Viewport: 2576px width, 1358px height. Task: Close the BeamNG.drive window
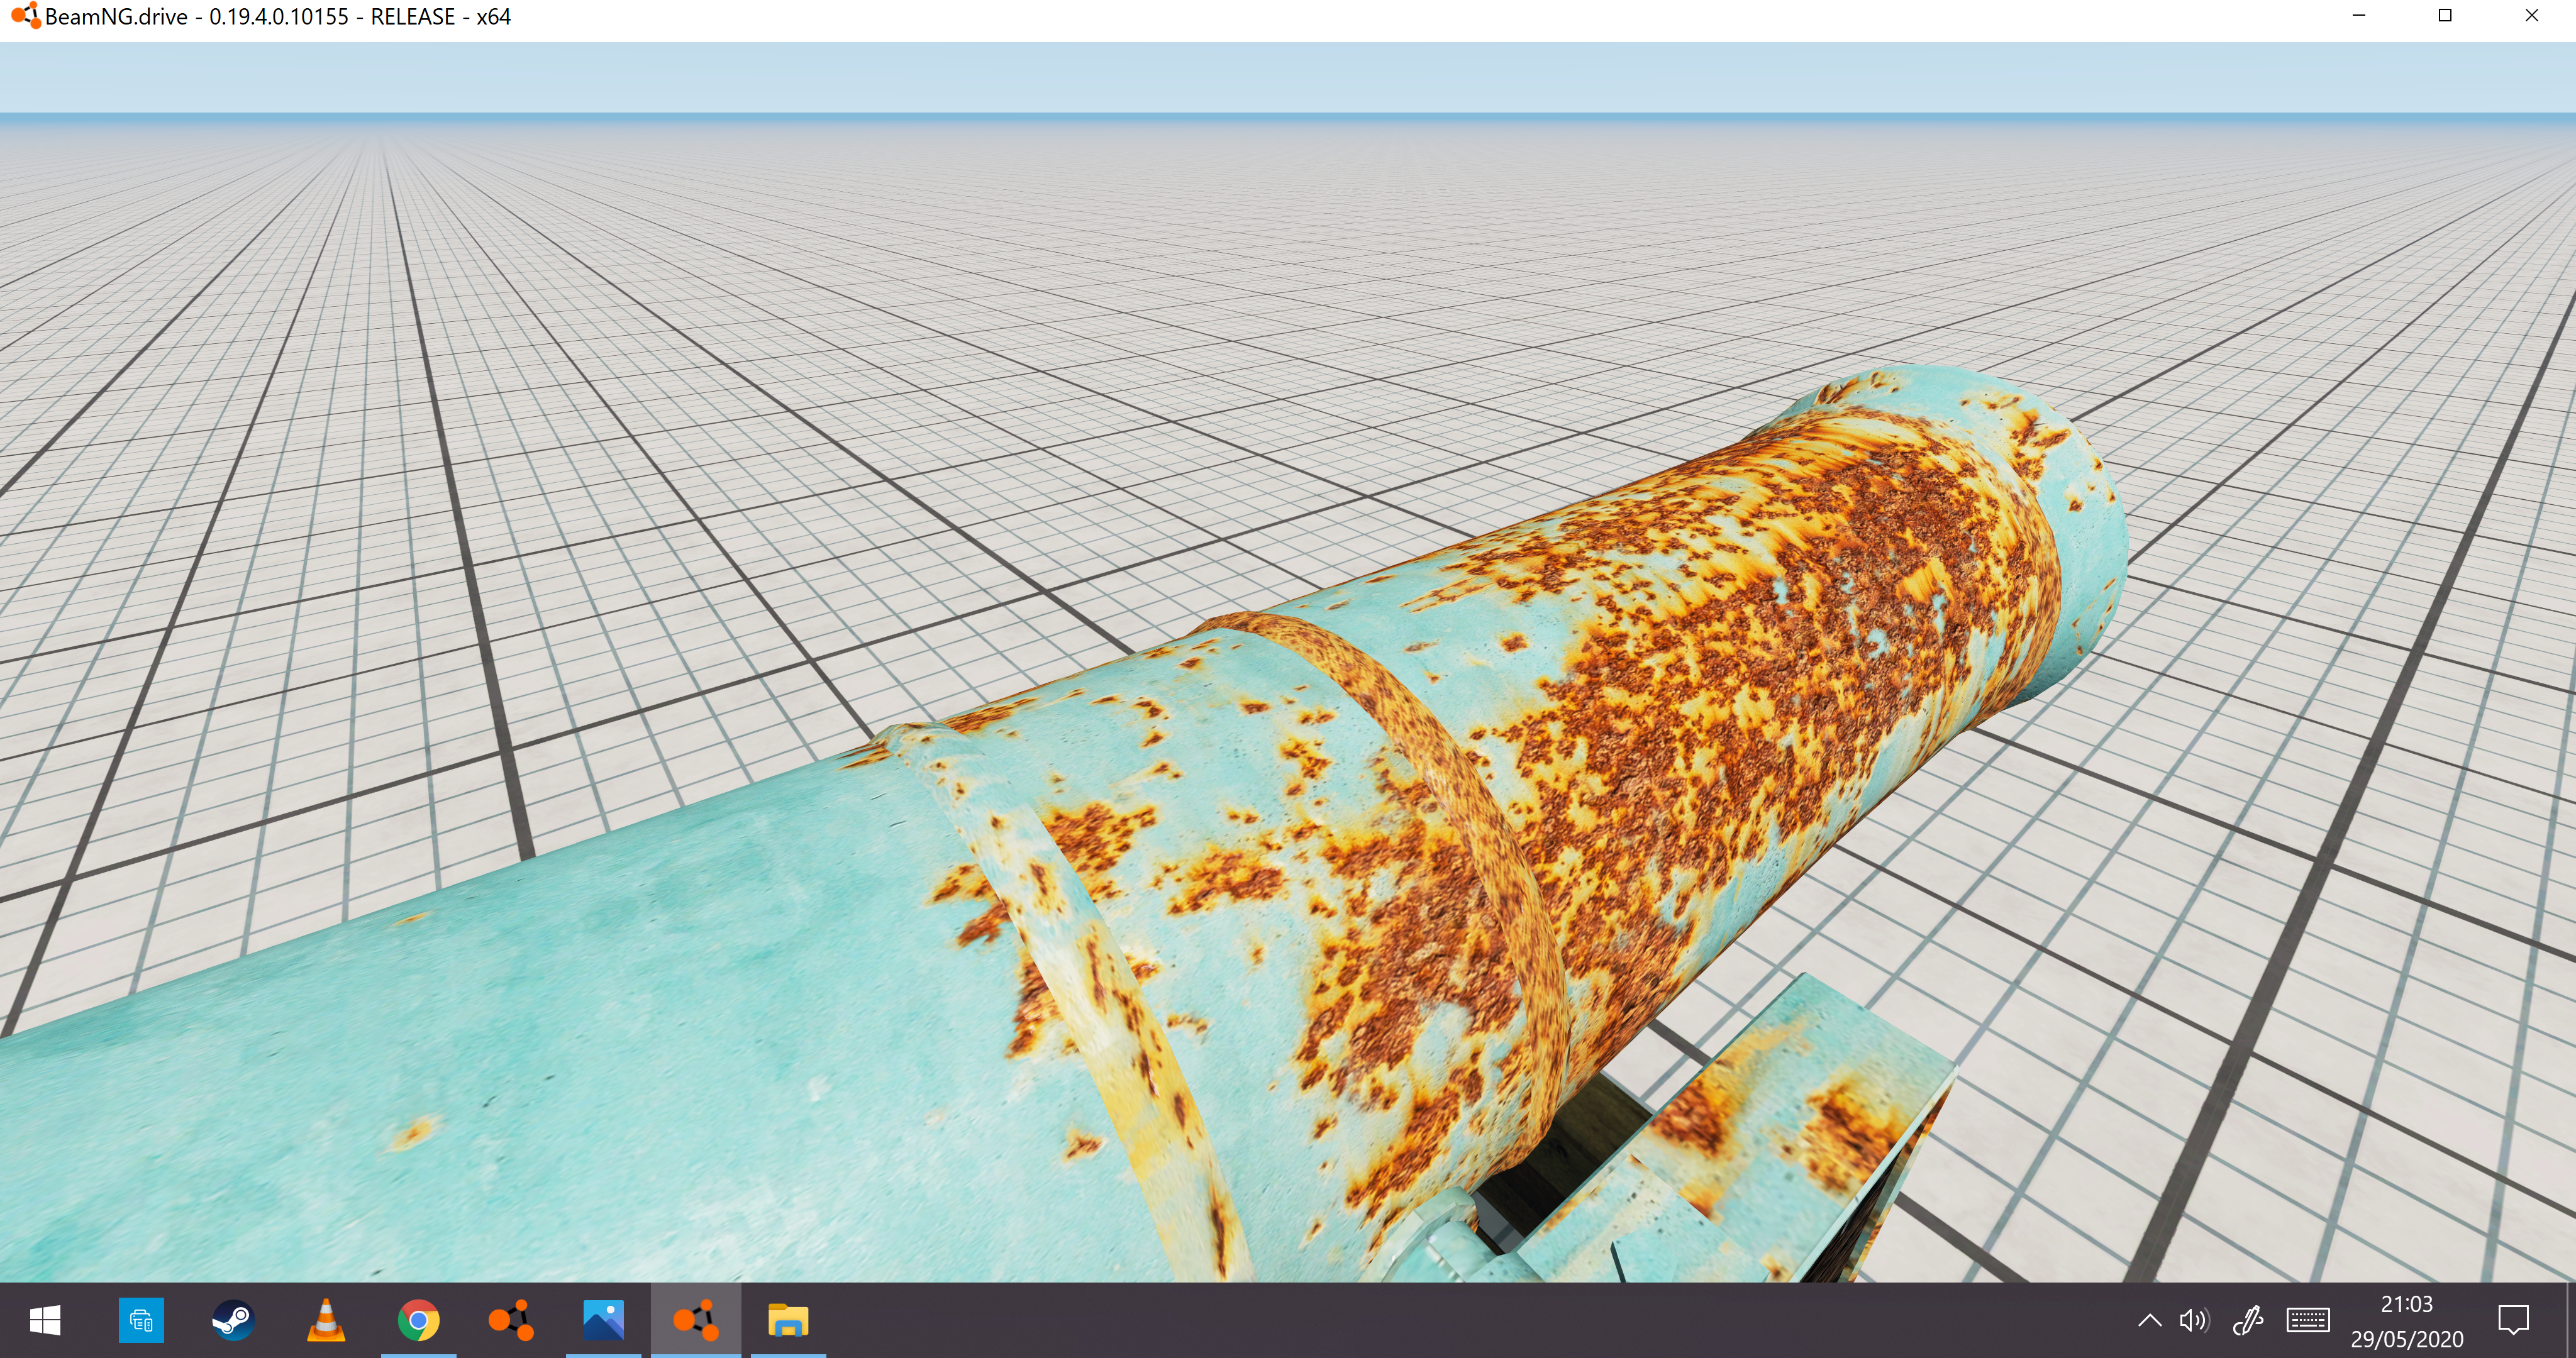(2532, 15)
